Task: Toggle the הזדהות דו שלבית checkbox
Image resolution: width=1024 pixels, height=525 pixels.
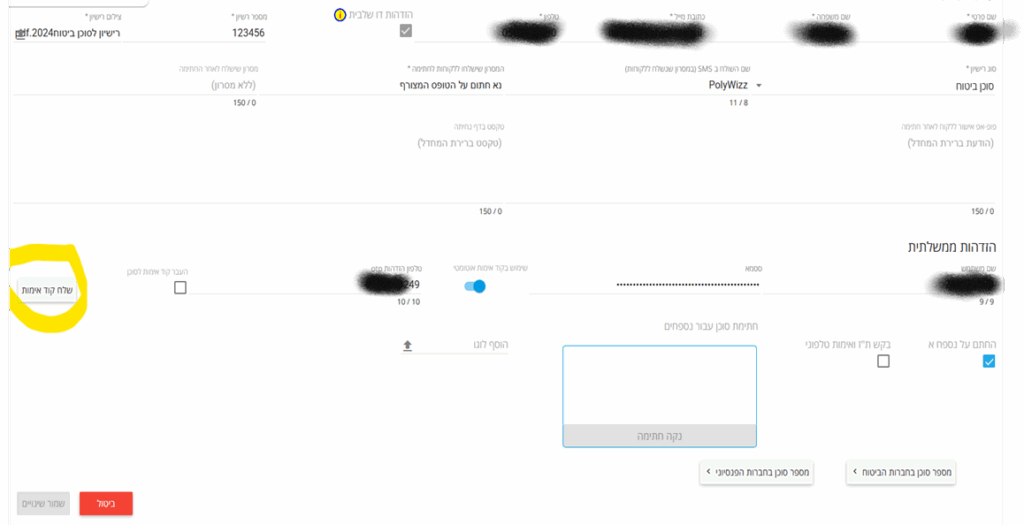Action: tap(406, 31)
